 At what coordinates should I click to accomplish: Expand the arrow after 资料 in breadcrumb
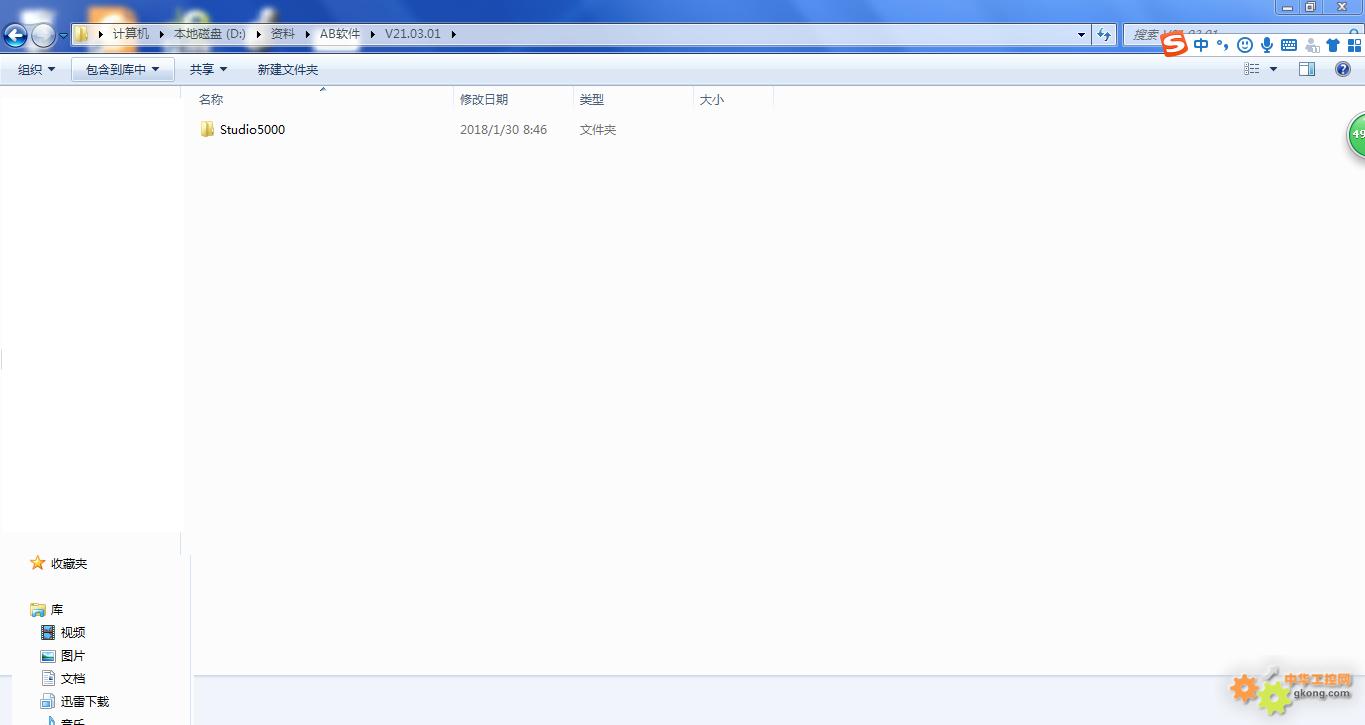tap(307, 34)
